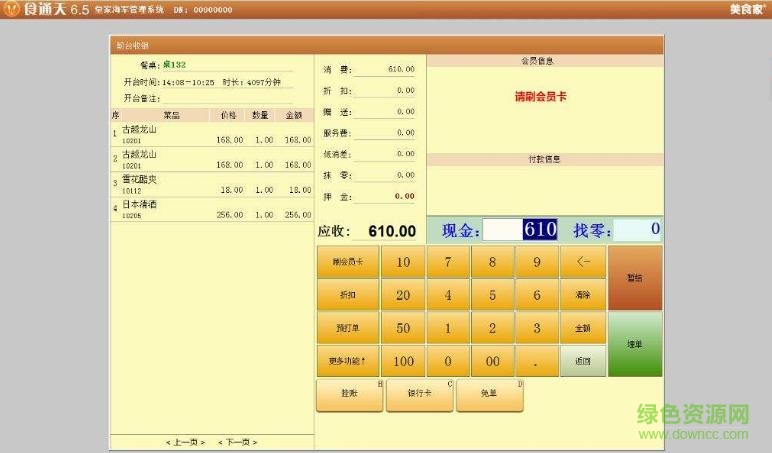Tap the 50 quick amount key
This screenshot has height=453, width=772.
click(403, 328)
